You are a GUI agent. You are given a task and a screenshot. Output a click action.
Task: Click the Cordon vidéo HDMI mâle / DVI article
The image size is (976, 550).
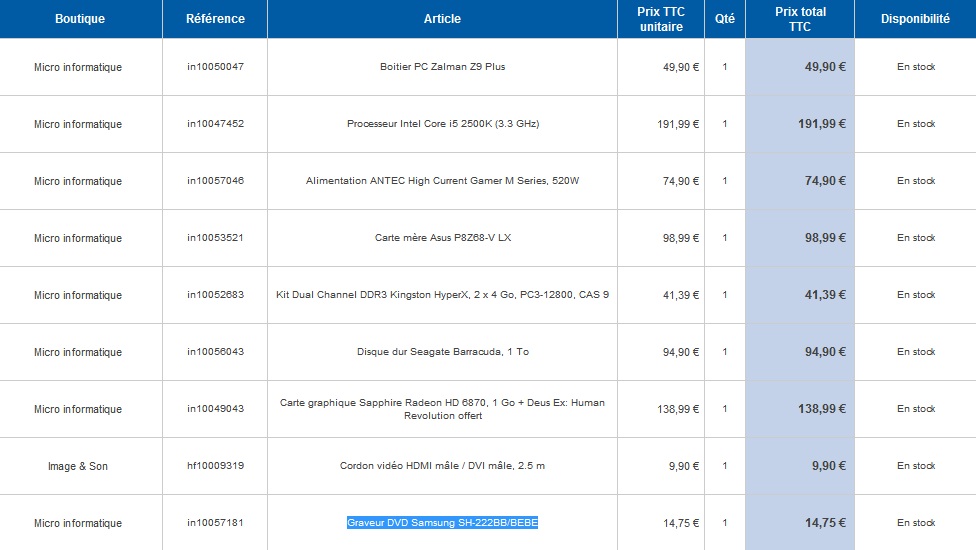(442, 466)
